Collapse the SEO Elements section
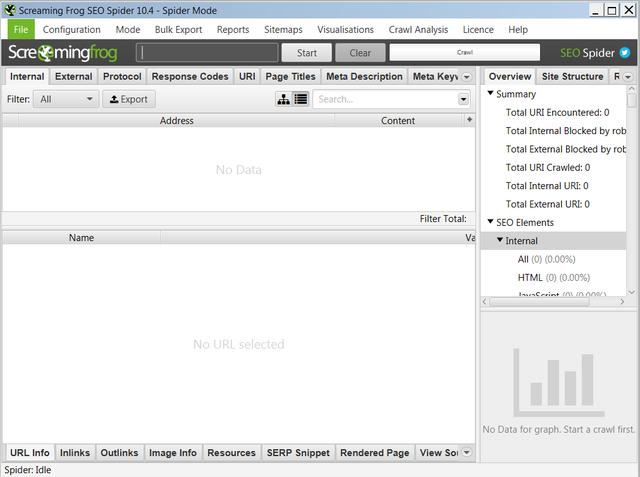 (490, 222)
